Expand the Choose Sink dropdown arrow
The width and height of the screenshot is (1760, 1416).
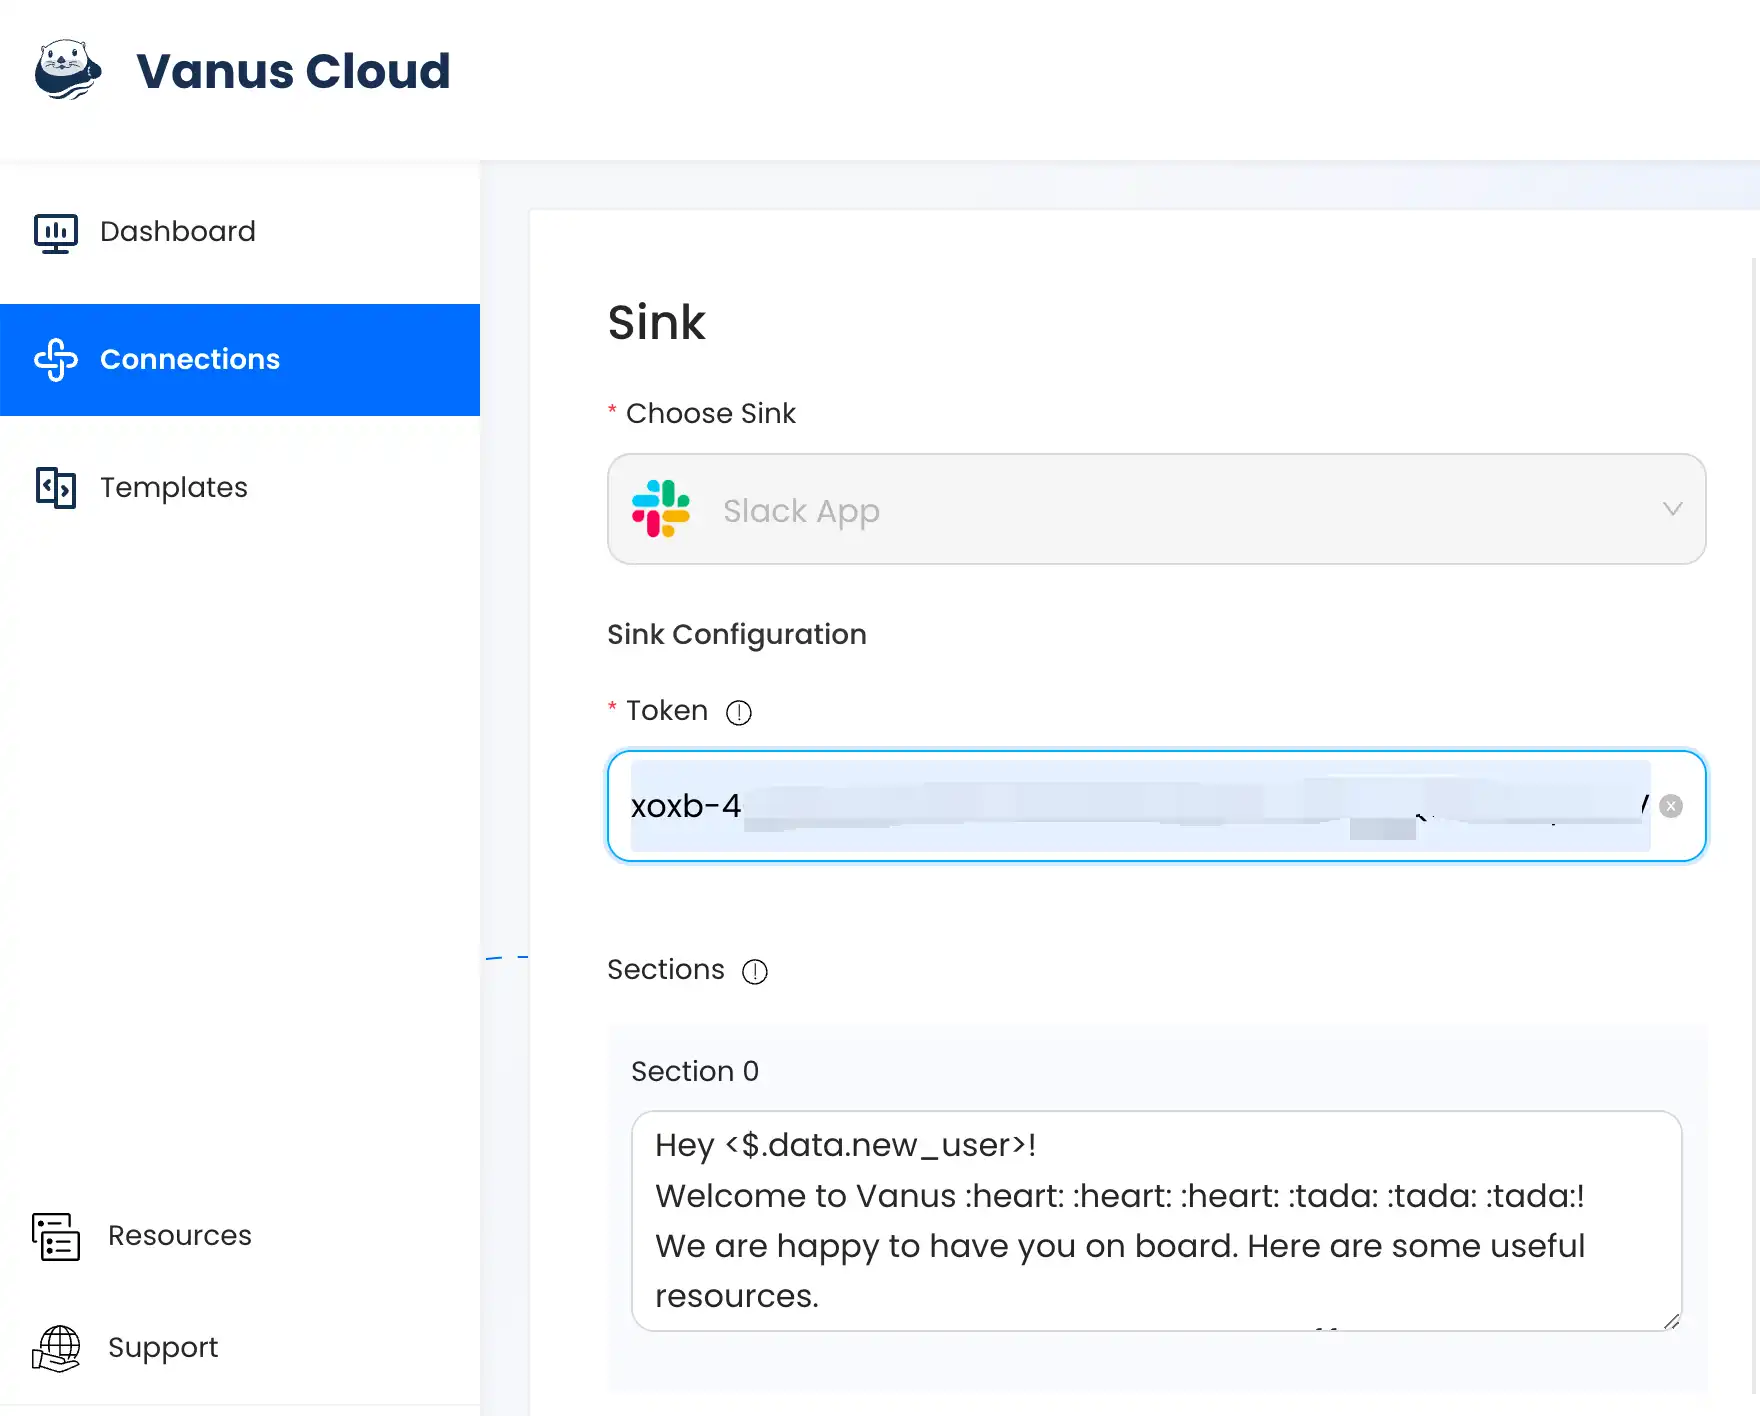(1672, 509)
